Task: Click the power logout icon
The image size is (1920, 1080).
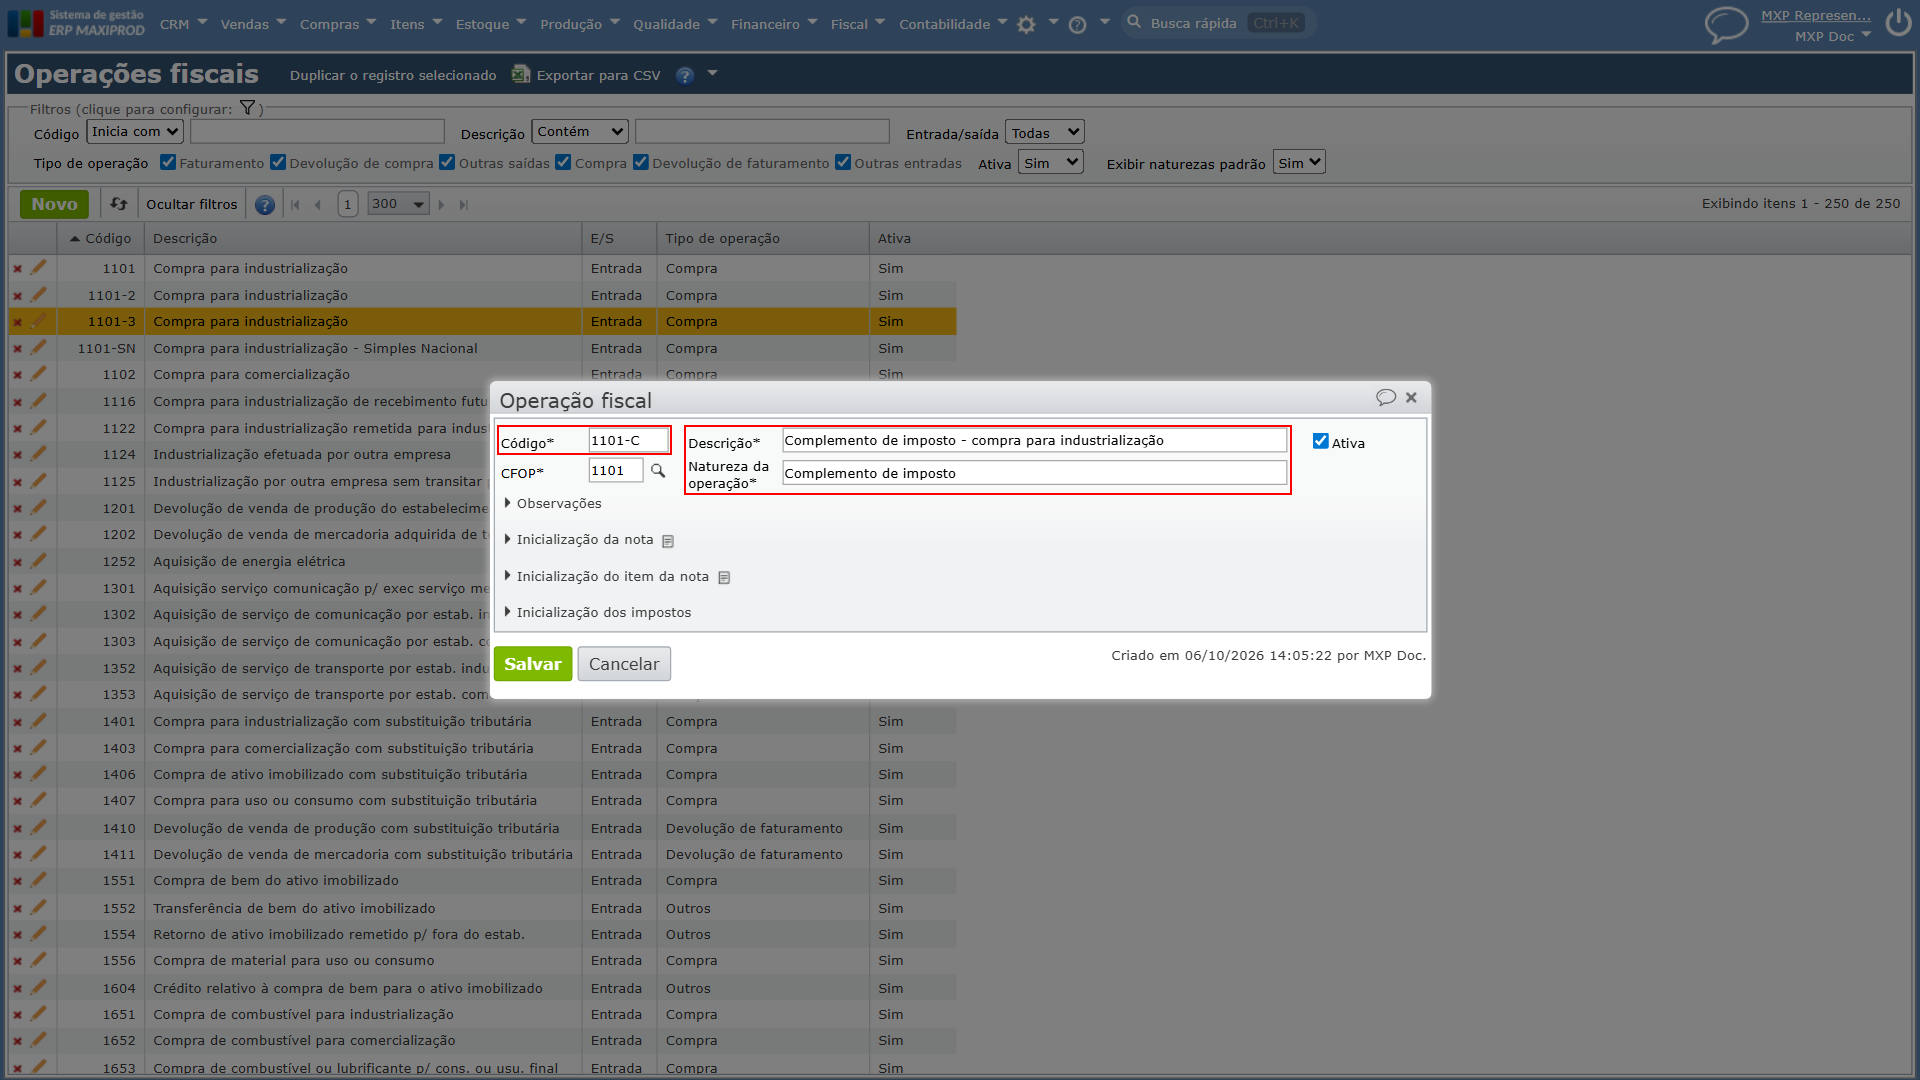Action: [1898, 23]
